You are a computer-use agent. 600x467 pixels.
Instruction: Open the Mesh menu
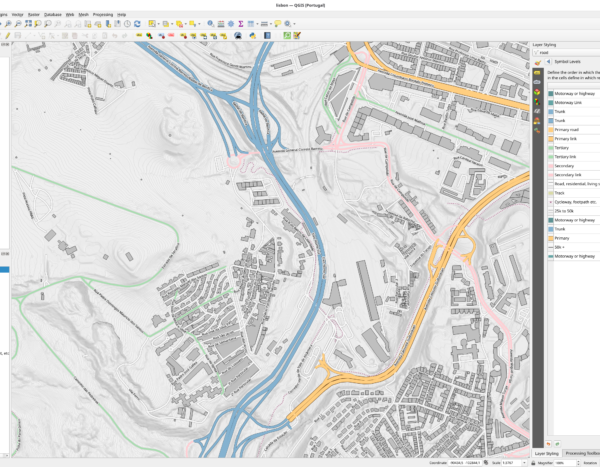(83, 15)
